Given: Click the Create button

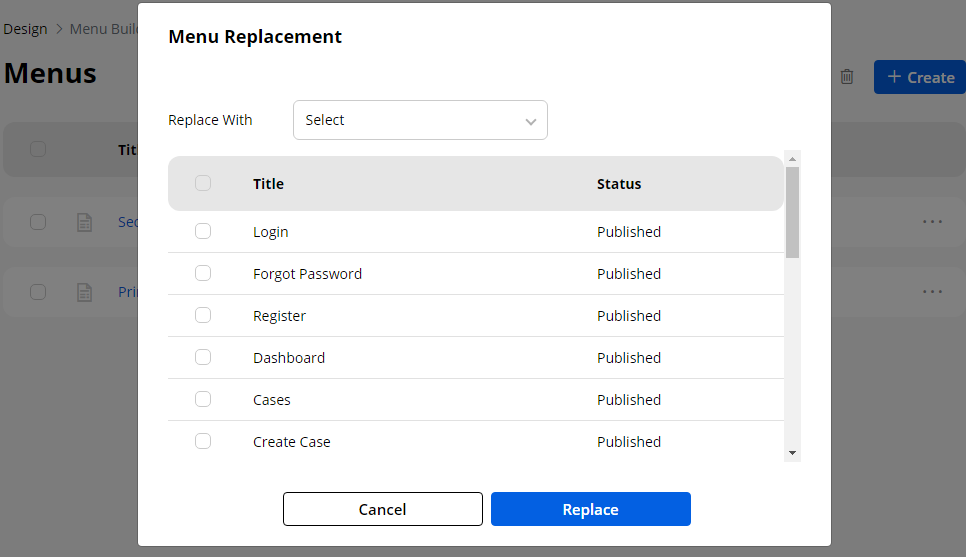Looking at the screenshot, I should coord(920,77).
